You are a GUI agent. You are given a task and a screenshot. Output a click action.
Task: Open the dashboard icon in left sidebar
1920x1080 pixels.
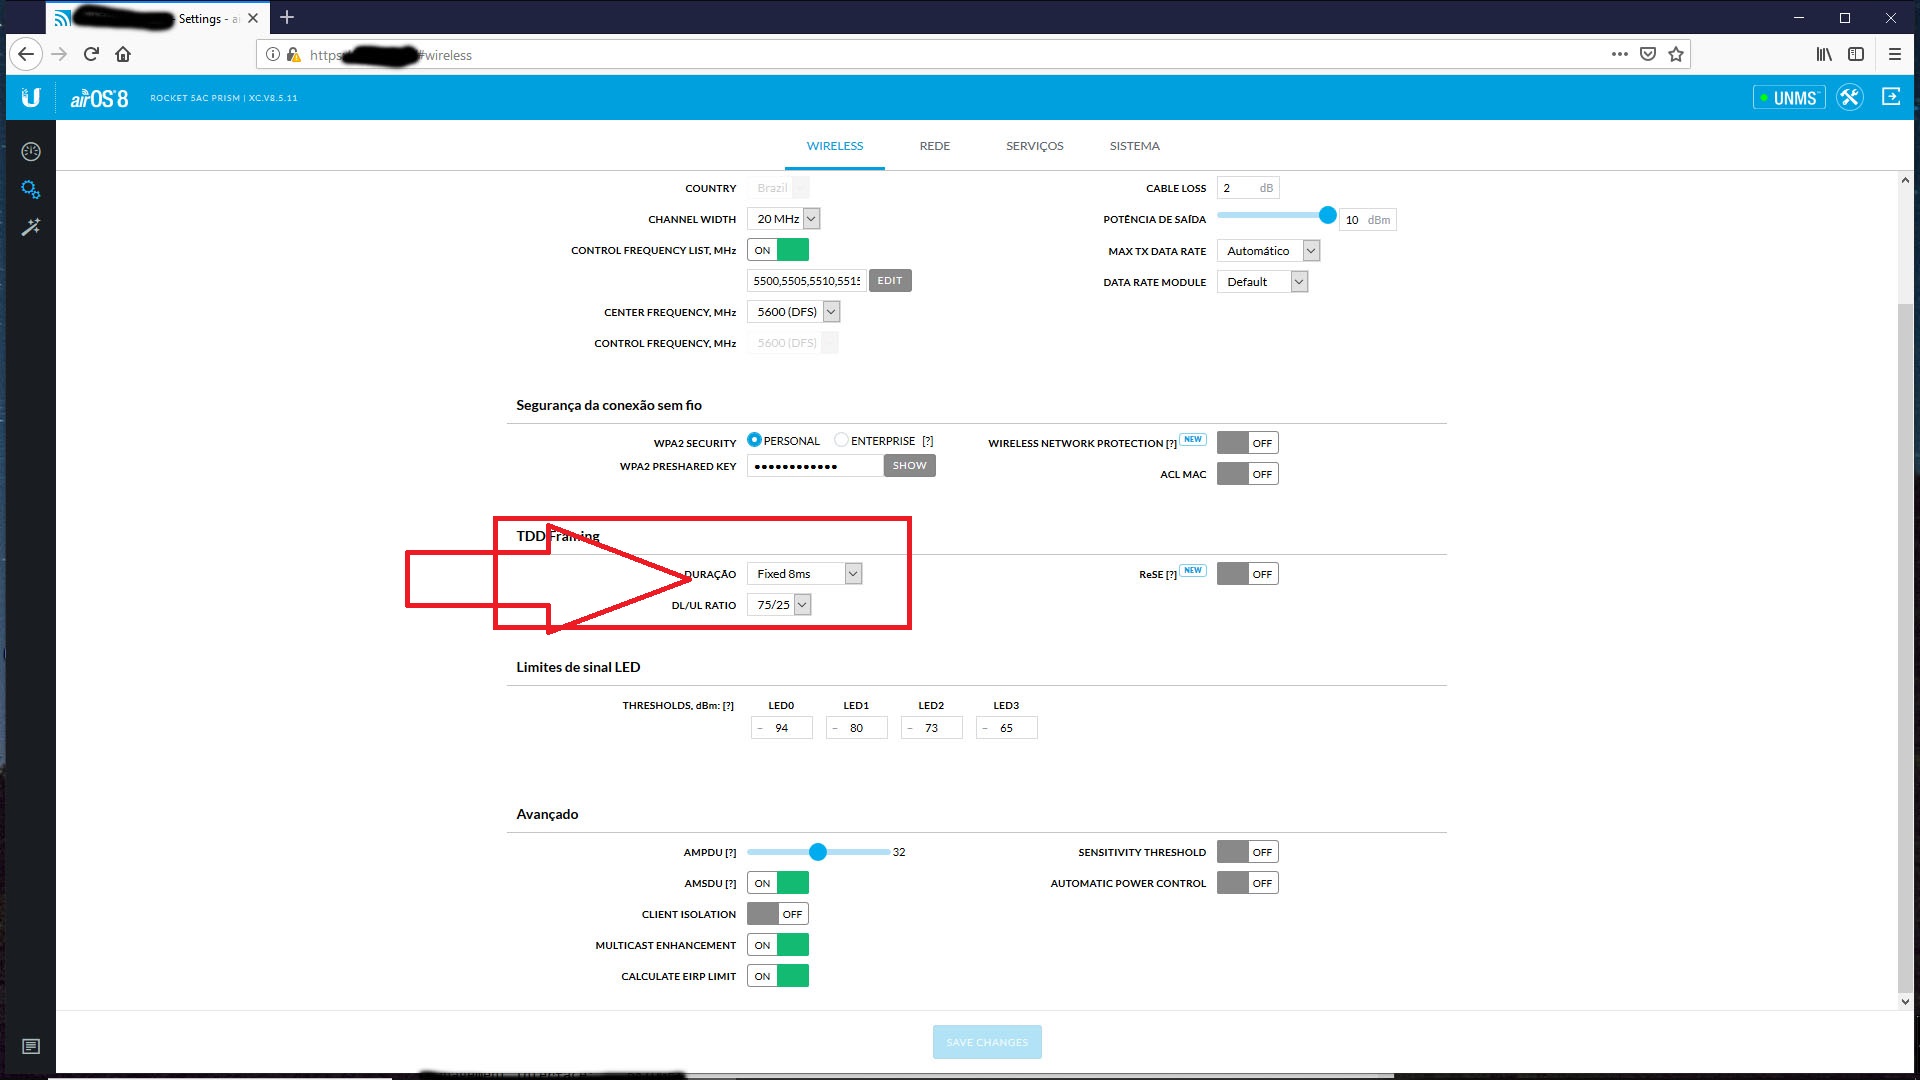pyautogui.click(x=31, y=152)
